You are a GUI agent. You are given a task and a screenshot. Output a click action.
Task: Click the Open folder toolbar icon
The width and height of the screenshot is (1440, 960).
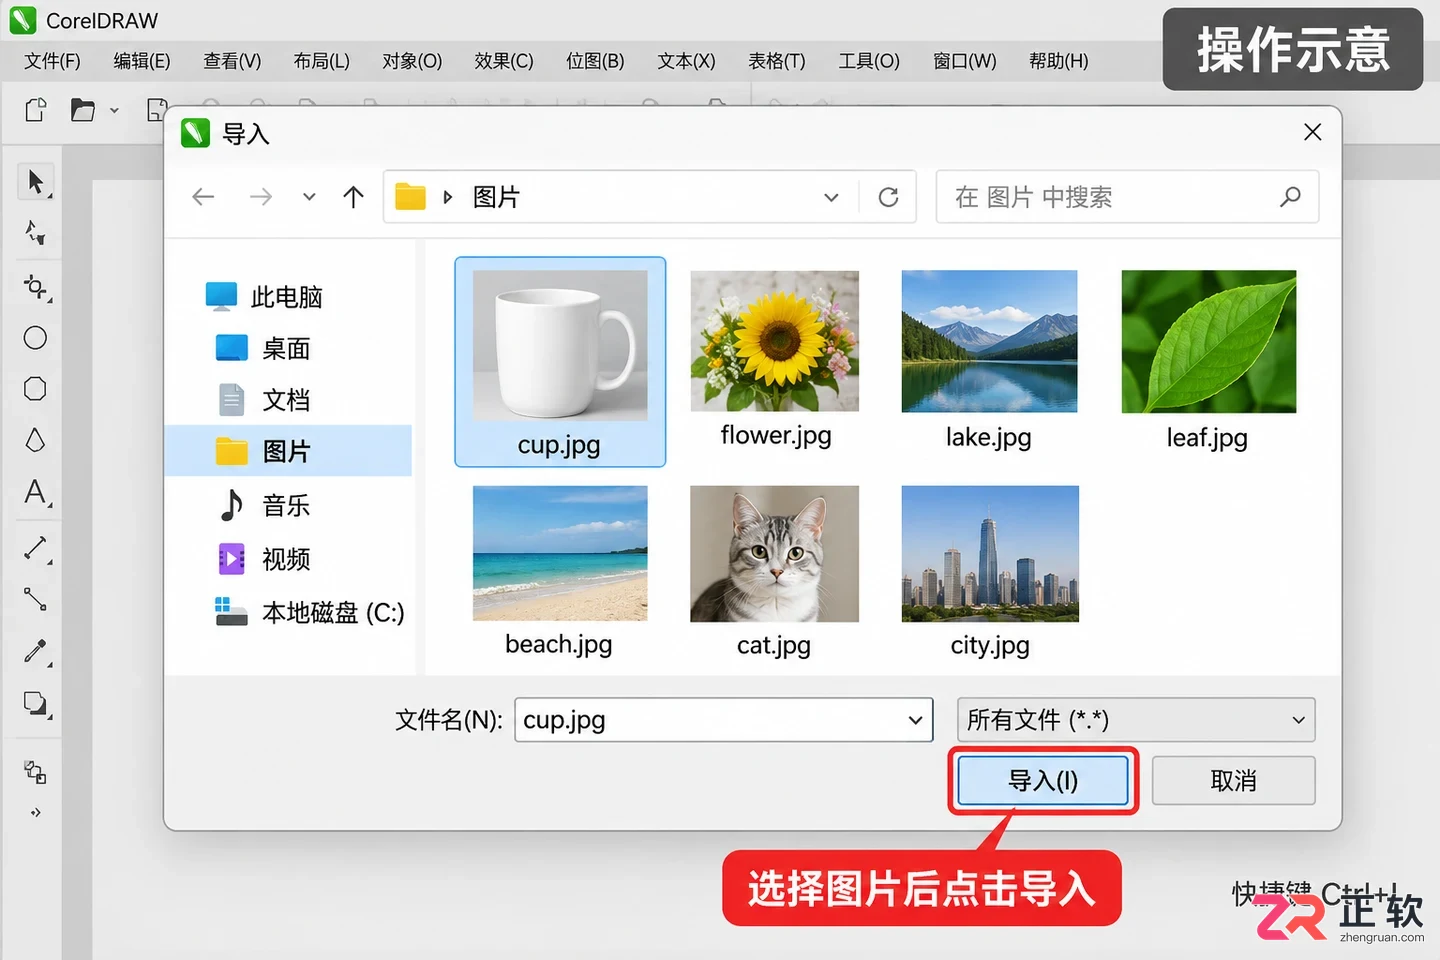pyautogui.click(x=83, y=110)
